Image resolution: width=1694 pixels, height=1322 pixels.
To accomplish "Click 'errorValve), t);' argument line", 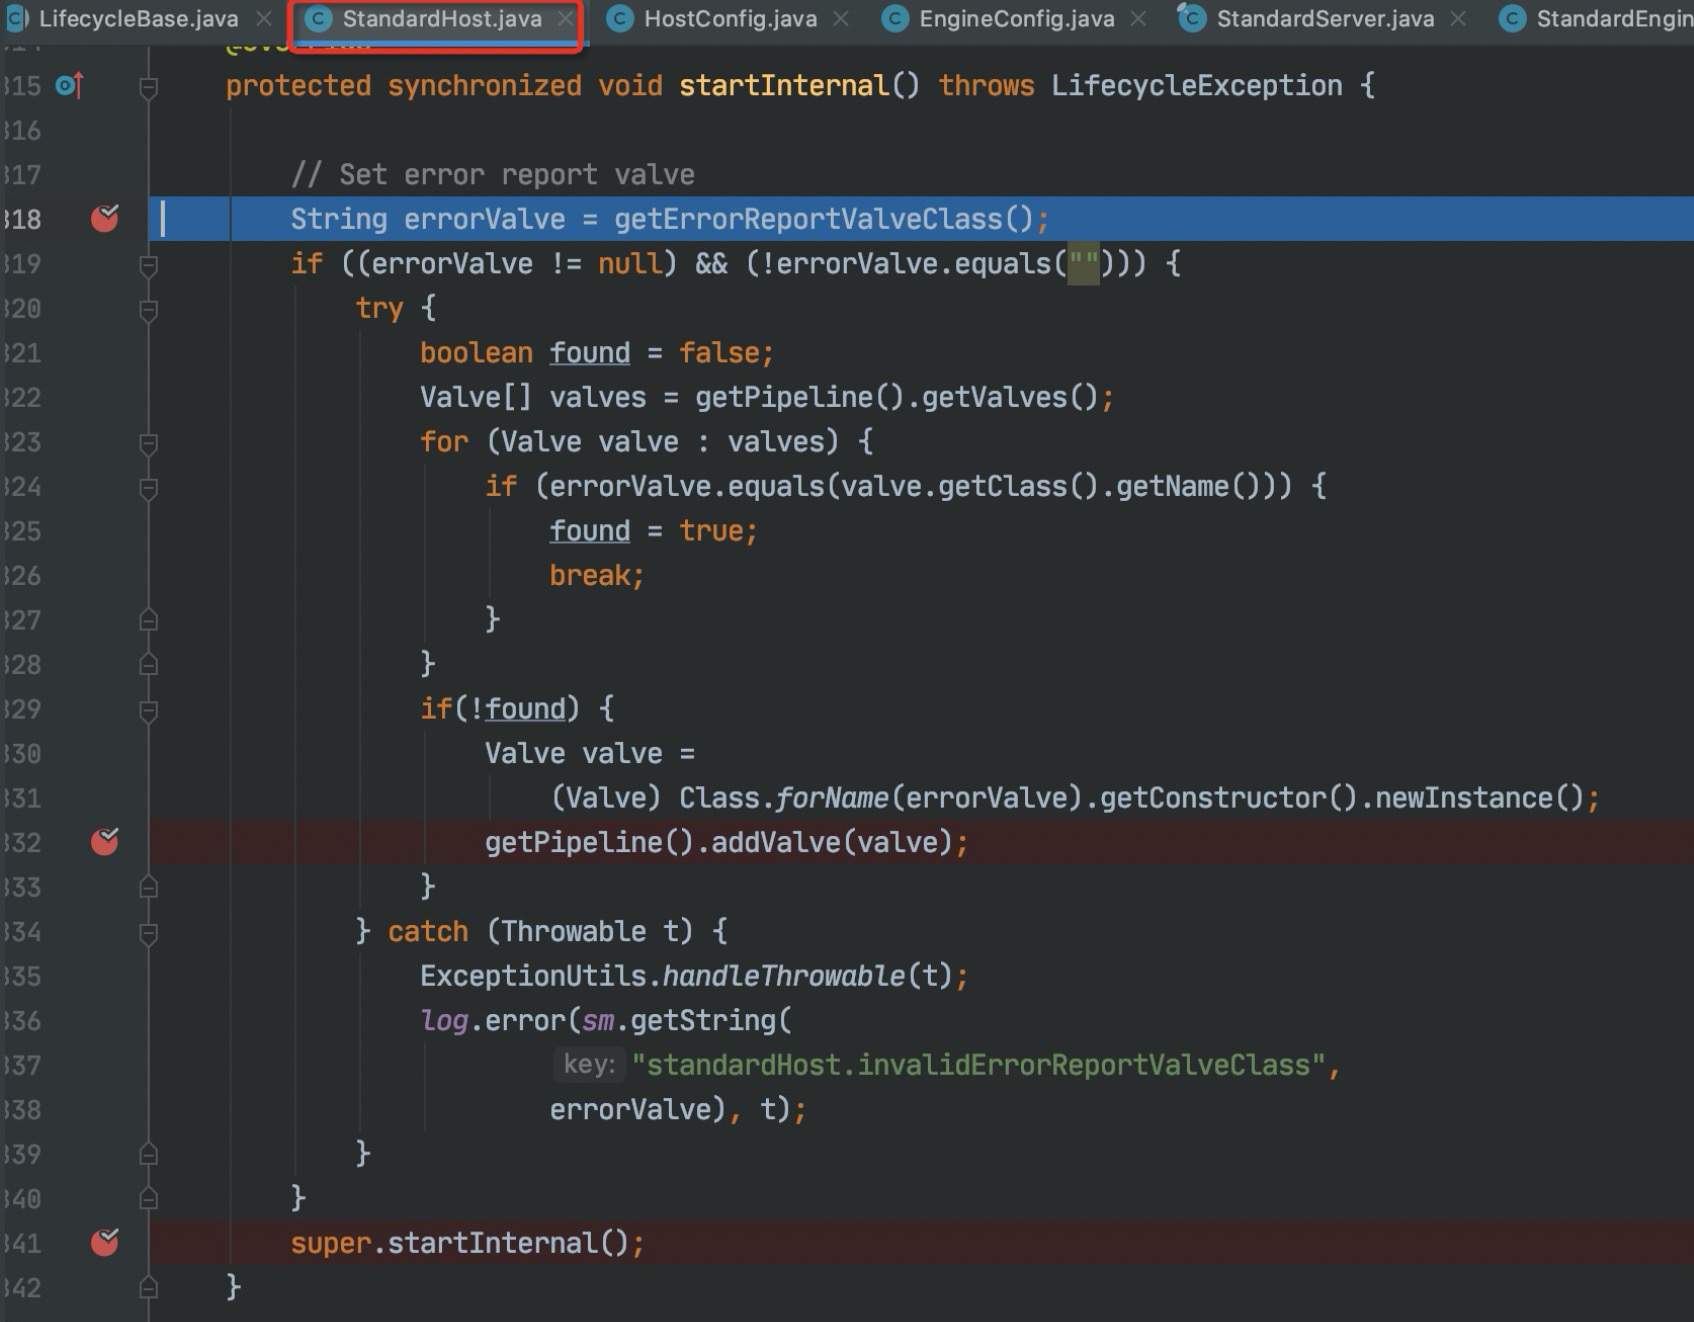I will coord(677,1110).
